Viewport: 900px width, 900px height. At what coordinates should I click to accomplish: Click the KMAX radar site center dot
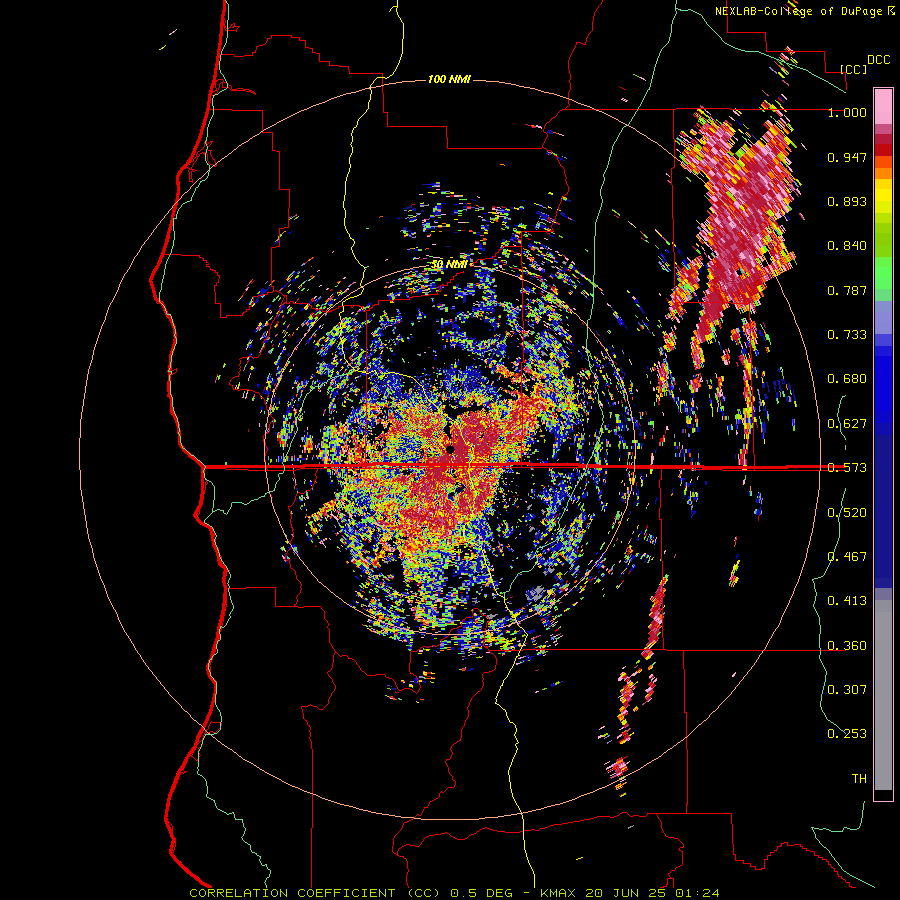451,449
